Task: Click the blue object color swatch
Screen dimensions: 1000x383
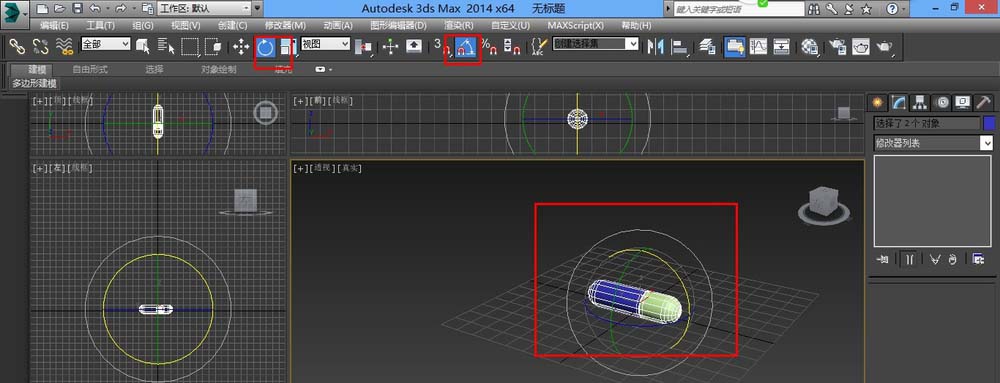Action: (x=989, y=123)
